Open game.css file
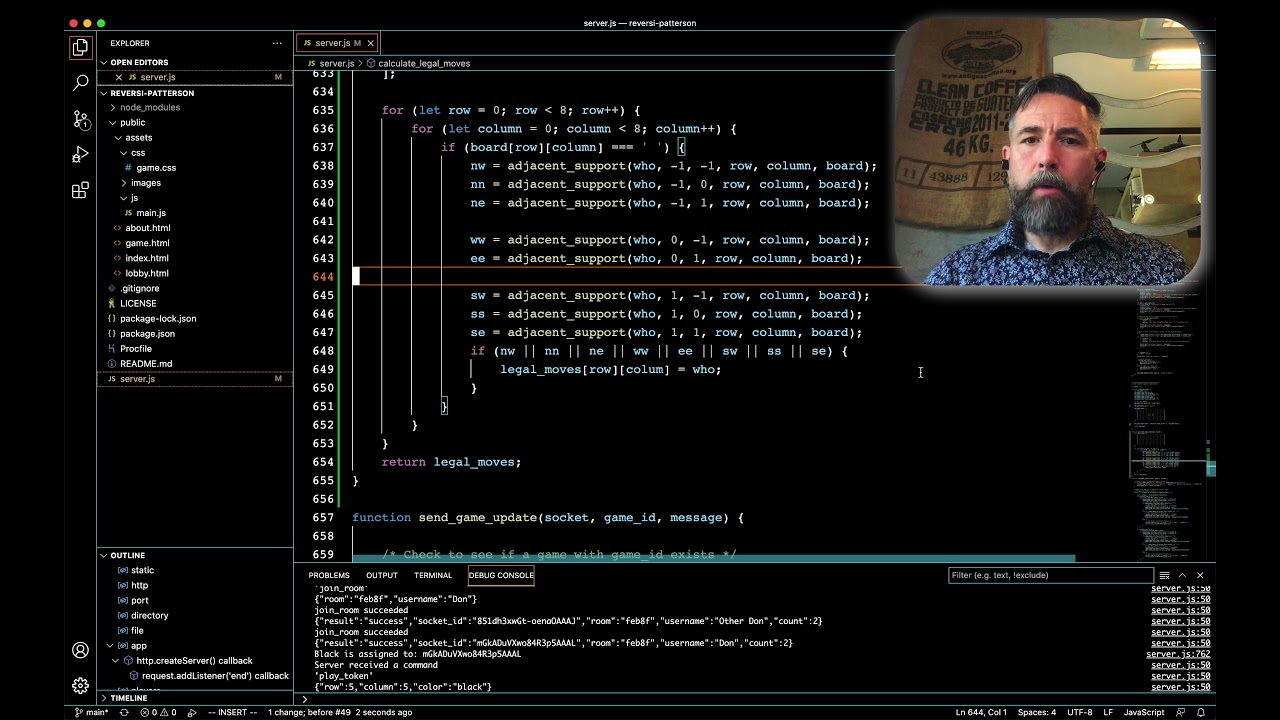 (x=156, y=168)
